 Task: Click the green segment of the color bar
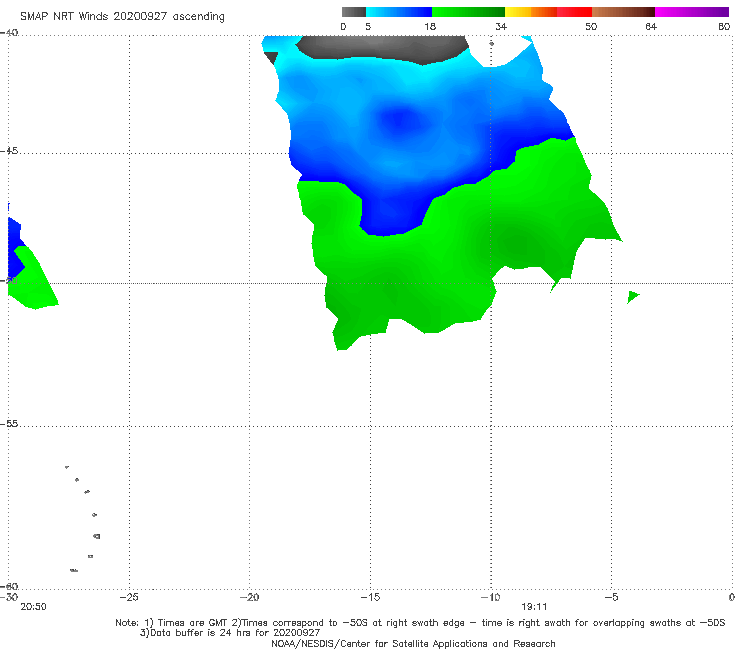click(468, 12)
